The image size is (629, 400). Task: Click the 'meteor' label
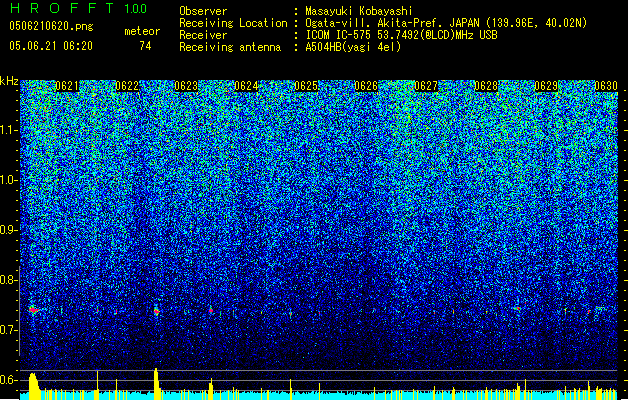(x=142, y=31)
